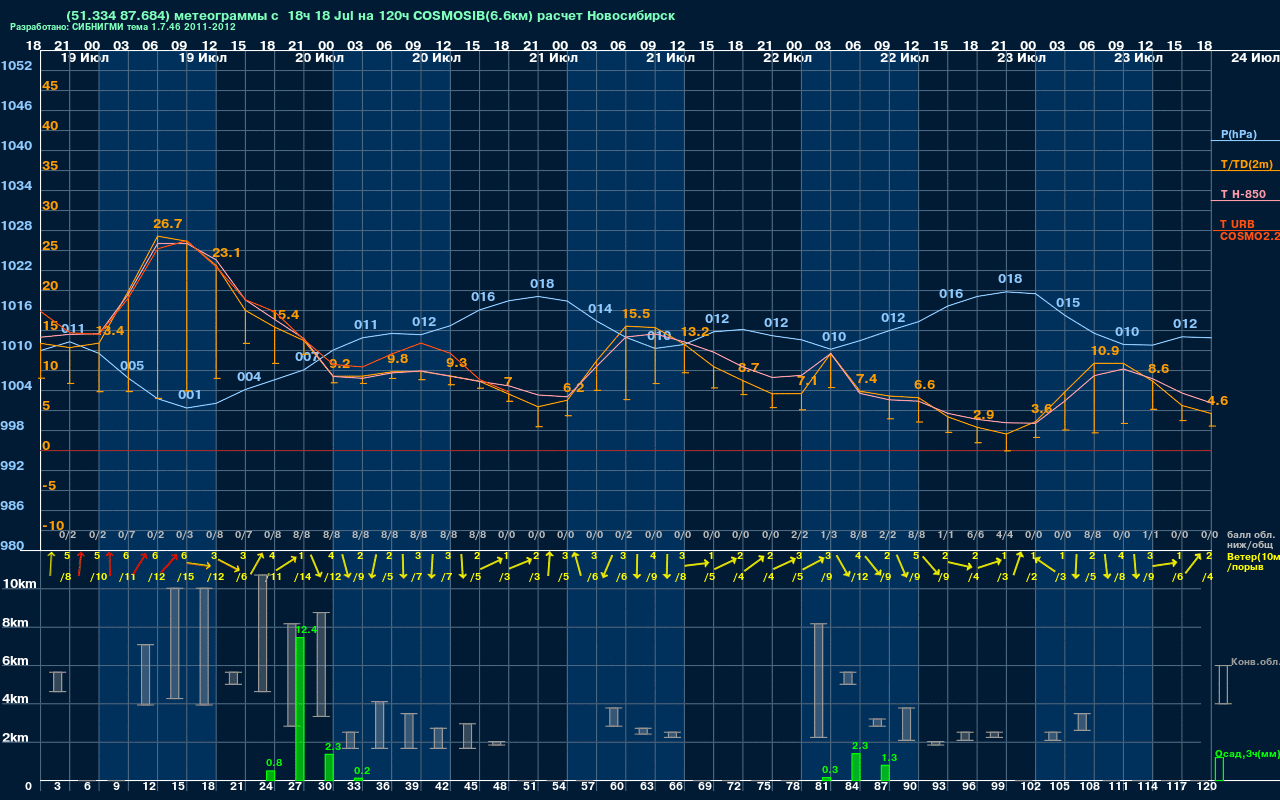Click the COSMO2.2 legend label
Screen dimensions: 1280x800
pyautogui.click(x=1250, y=236)
